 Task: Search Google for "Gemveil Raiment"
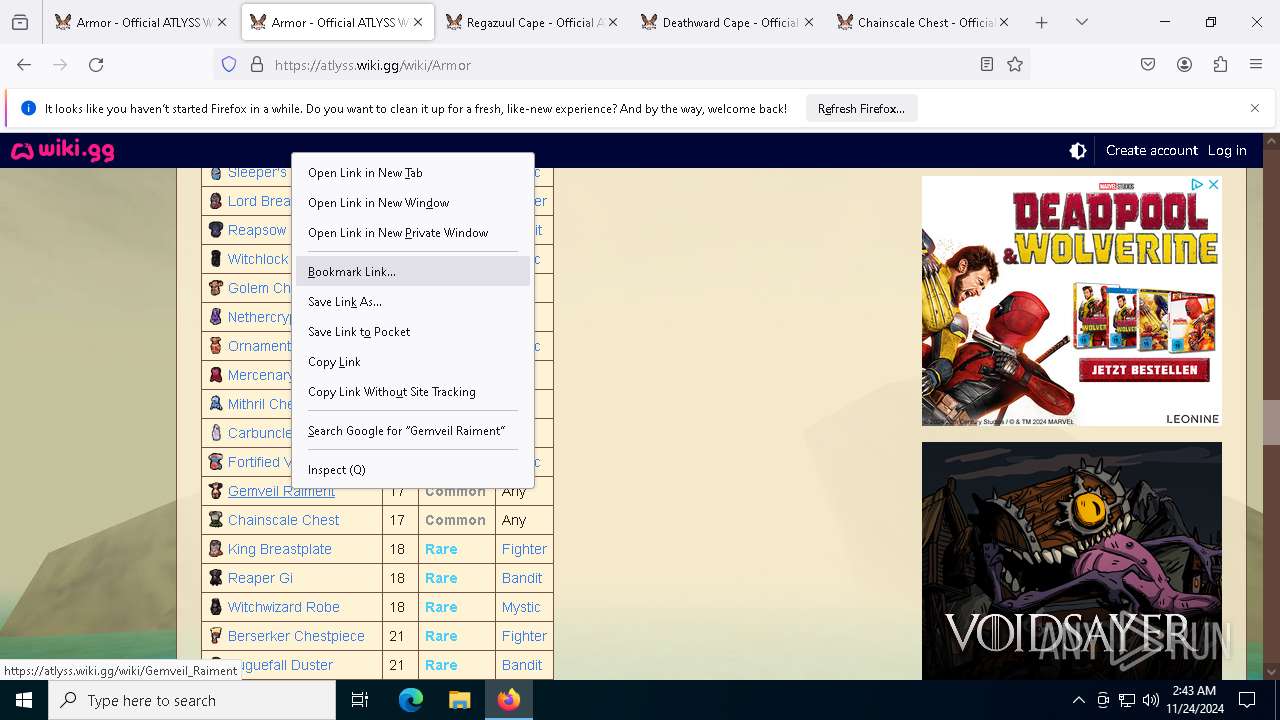(413, 431)
